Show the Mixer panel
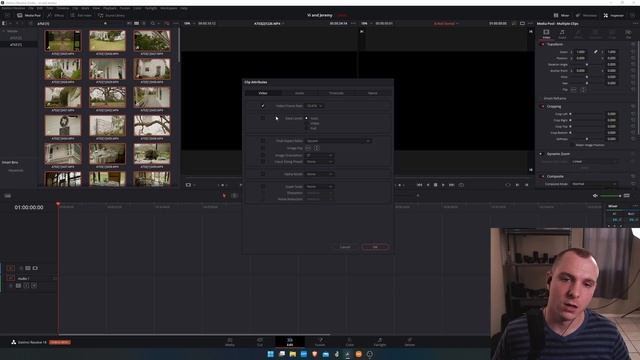The height and width of the screenshot is (360, 640). (561, 15)
